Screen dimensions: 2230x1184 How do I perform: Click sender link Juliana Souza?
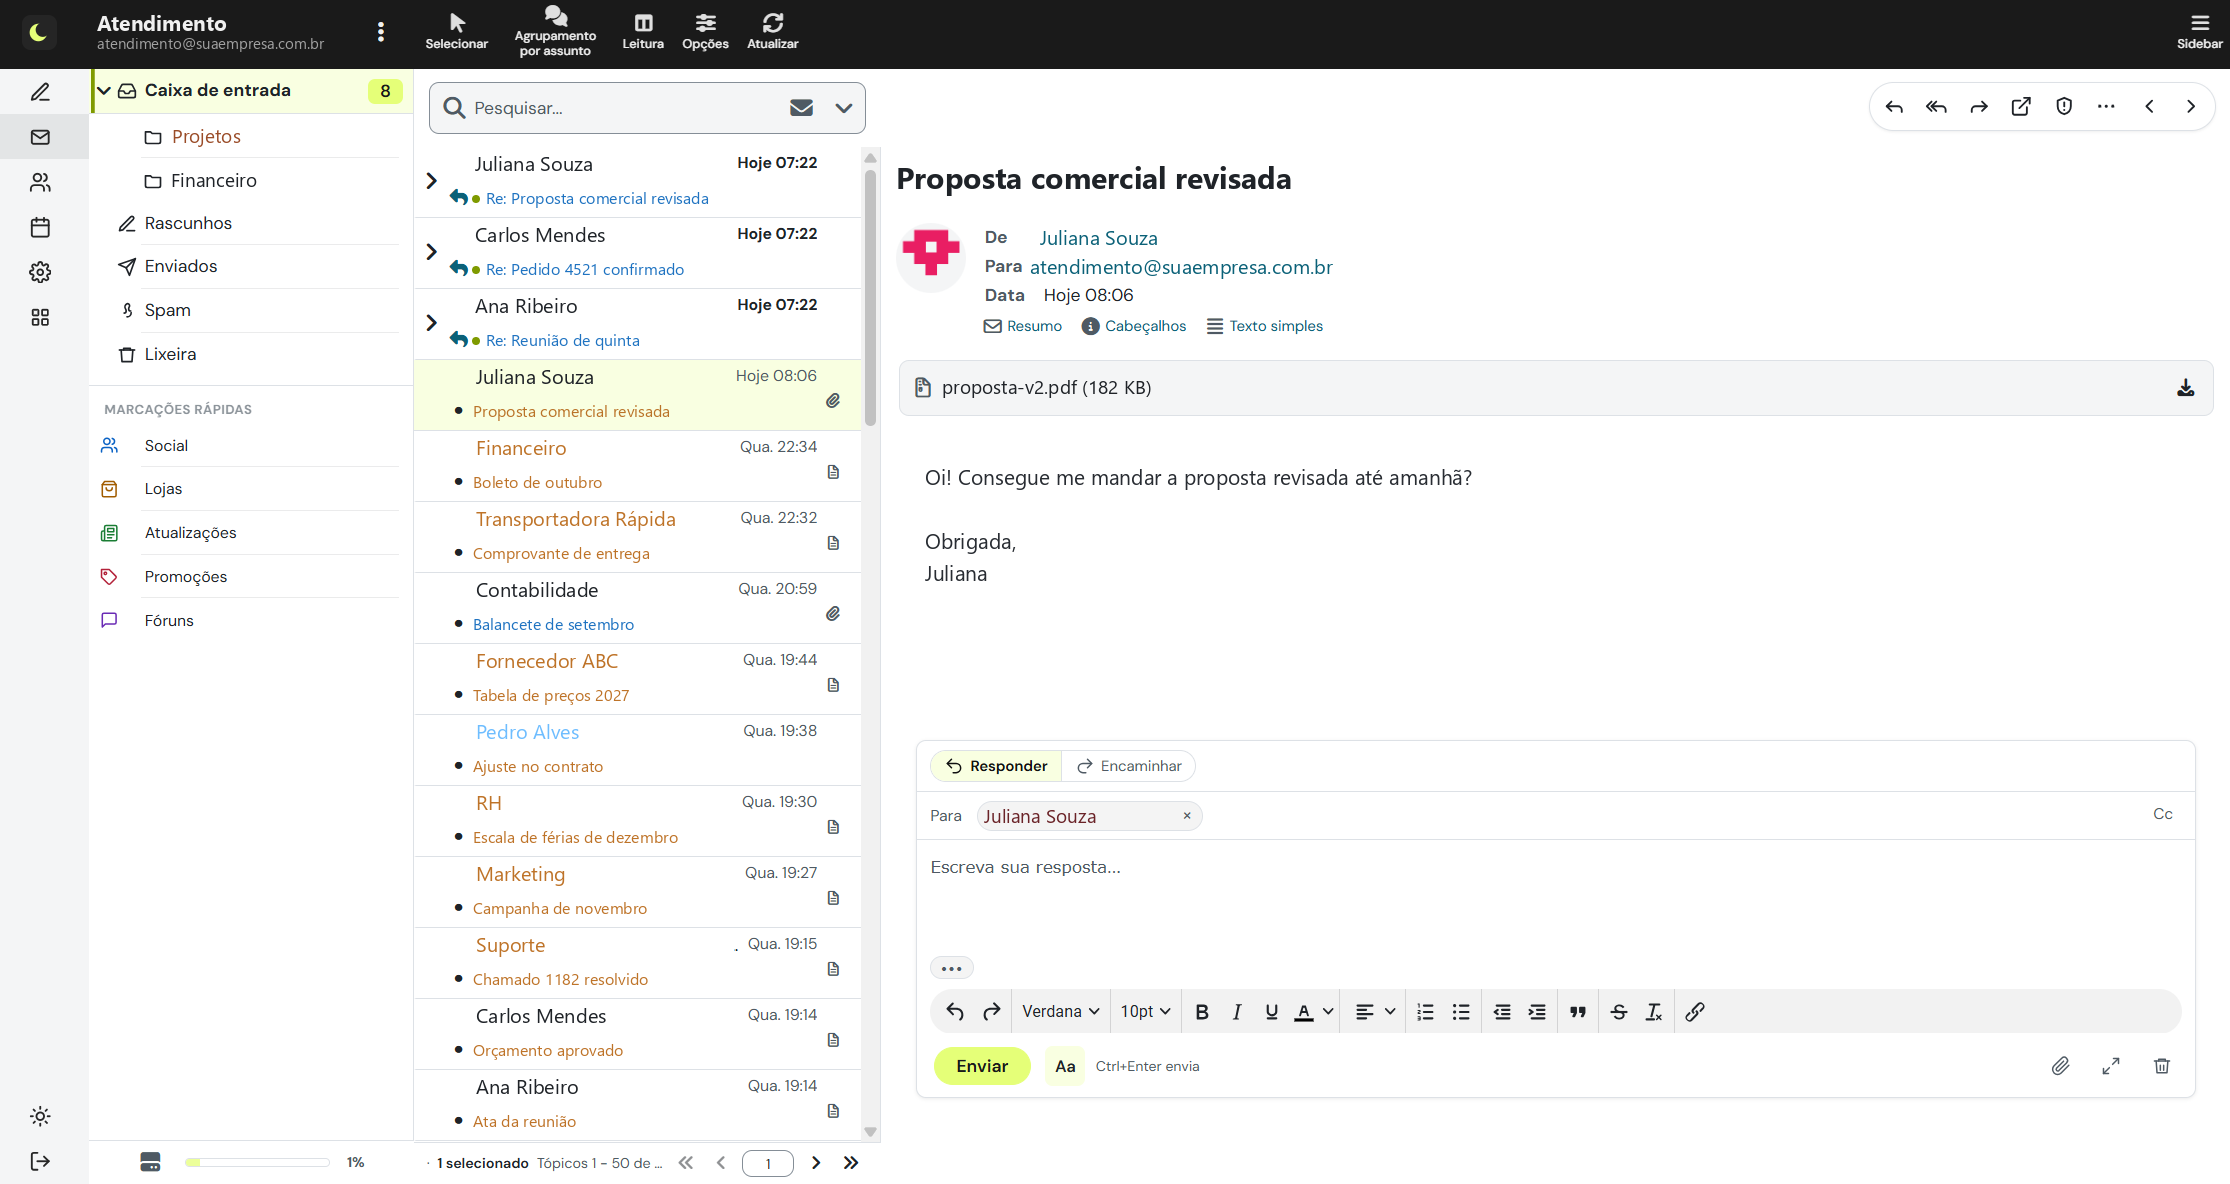tap(1098, 238)
